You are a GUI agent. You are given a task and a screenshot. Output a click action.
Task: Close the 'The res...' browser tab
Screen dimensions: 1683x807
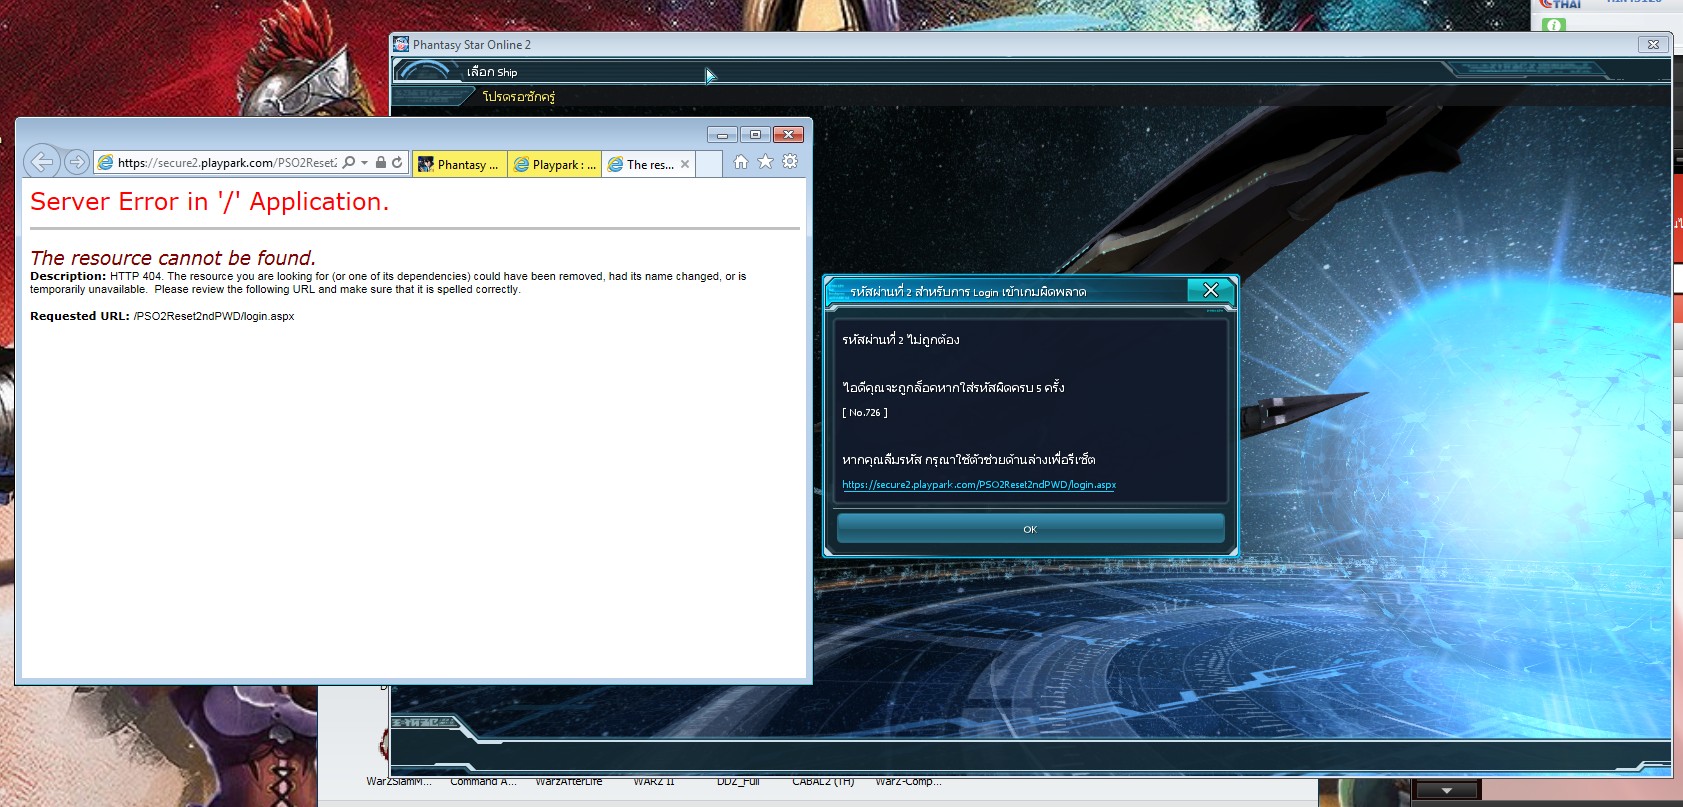[x=685, y=165]
